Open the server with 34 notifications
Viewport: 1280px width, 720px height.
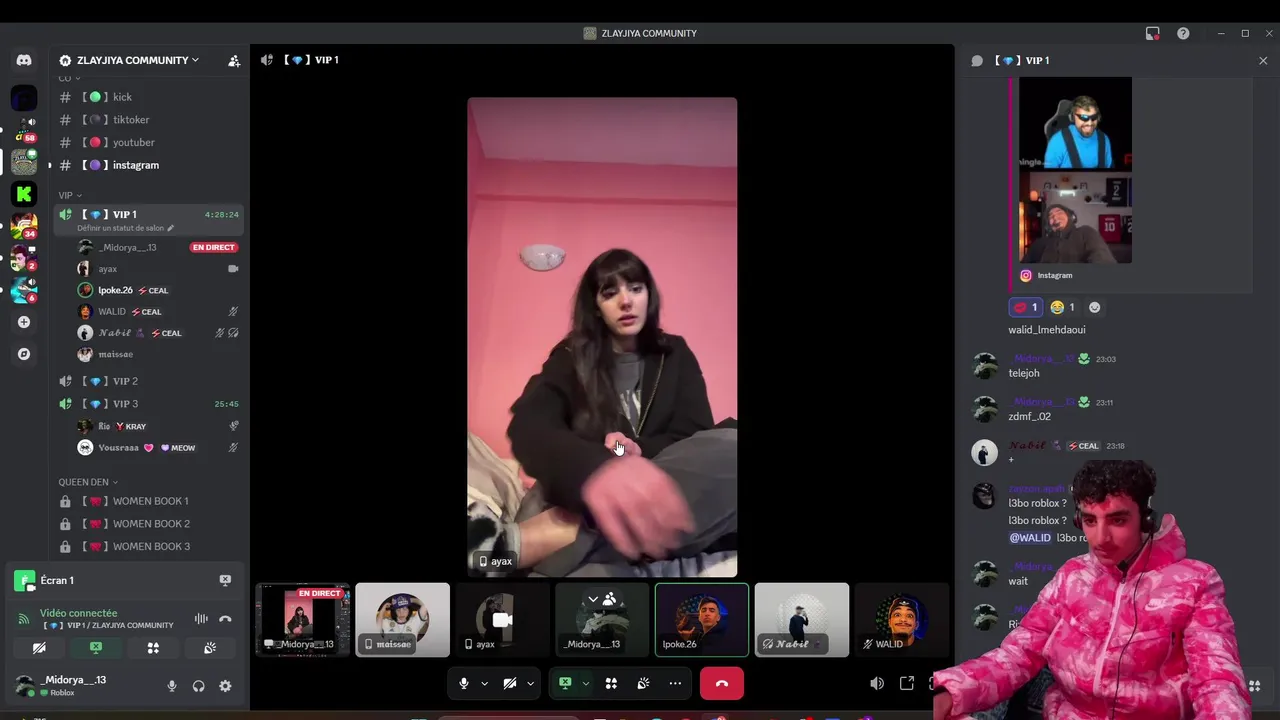point(24,226)
